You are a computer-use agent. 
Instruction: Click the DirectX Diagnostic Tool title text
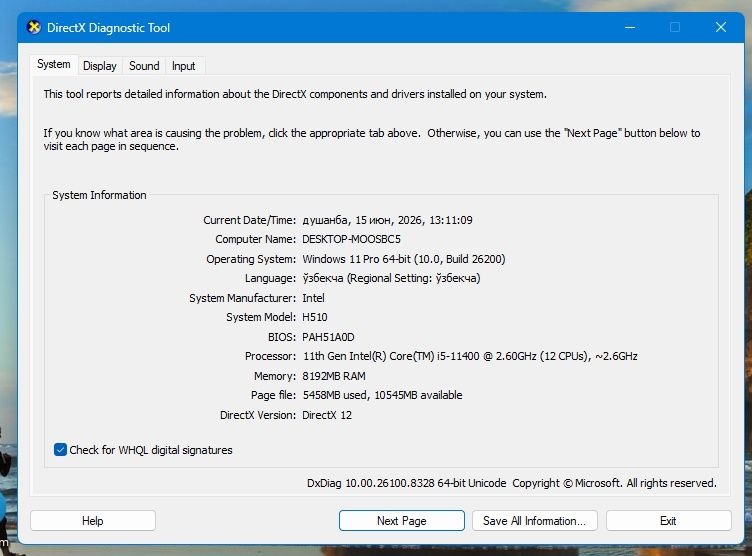(x=108, y=28)
